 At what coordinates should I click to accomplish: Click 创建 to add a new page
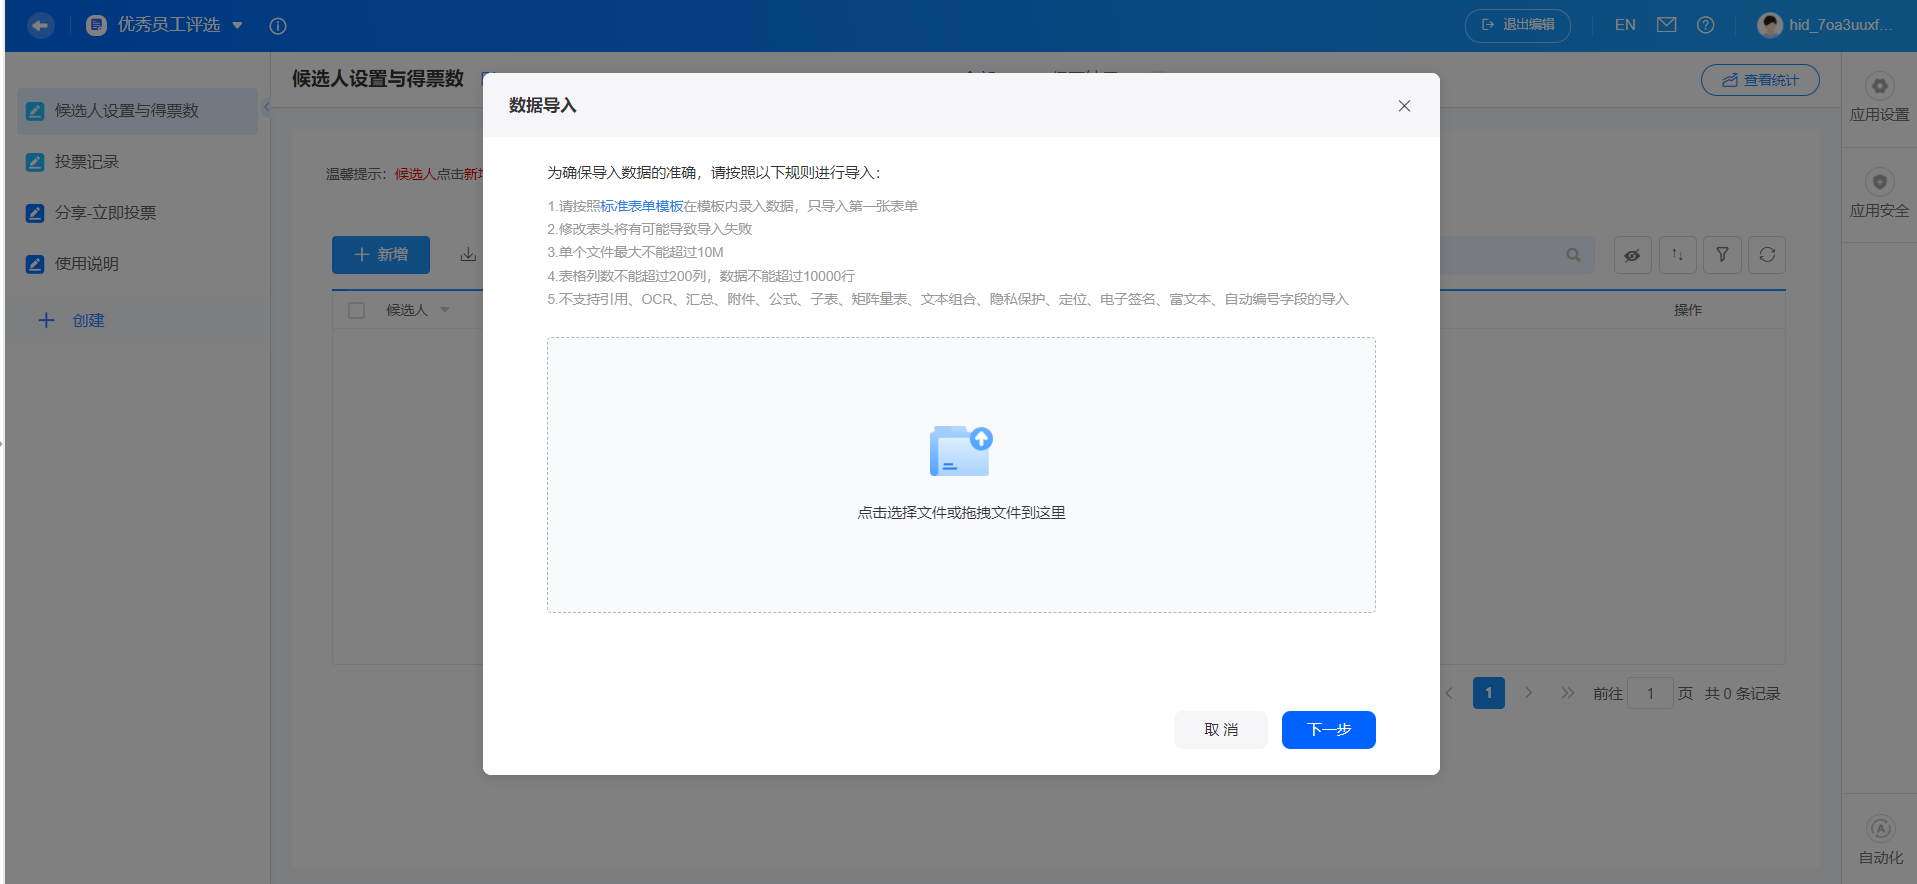pyautogui.click(x=71, y=320)
